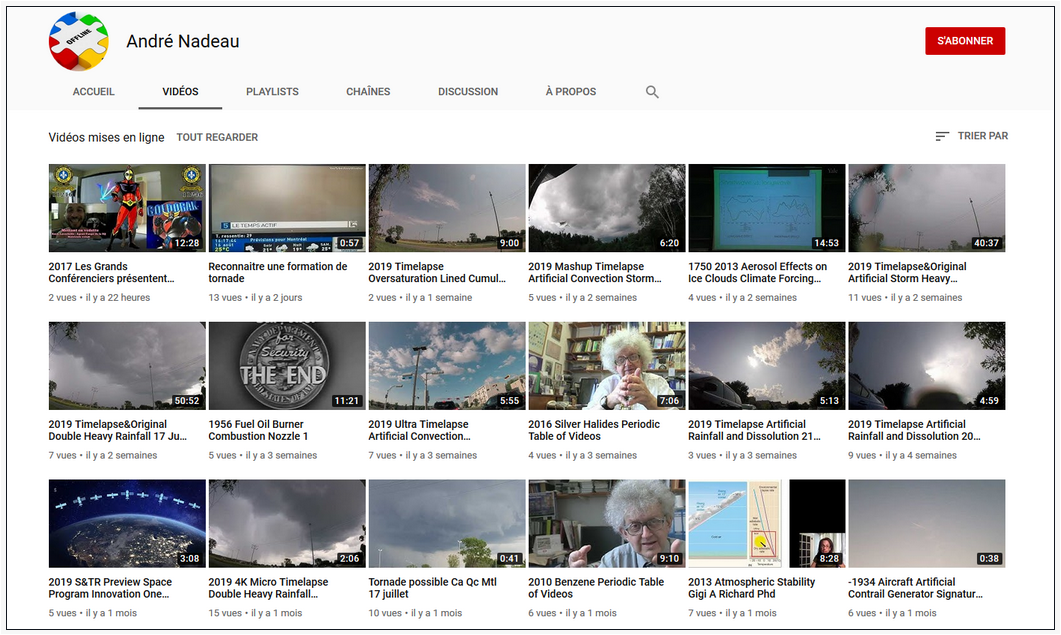This screenshot has height=635, width=1061.
Task: Click title '2019 4K Micro Timelapse Double Heavy Rainfall'
Action: pyautogui.click(x=269, y=588)
